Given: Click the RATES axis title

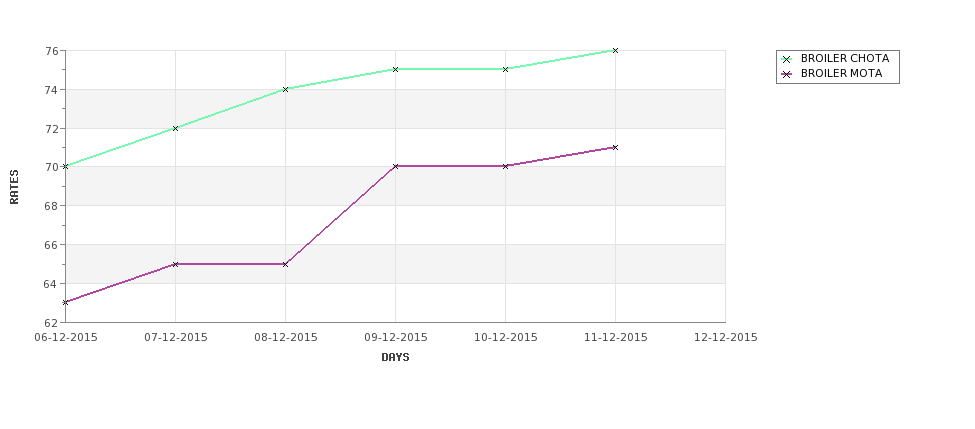Looking at the screenshot, I should 14,187.
